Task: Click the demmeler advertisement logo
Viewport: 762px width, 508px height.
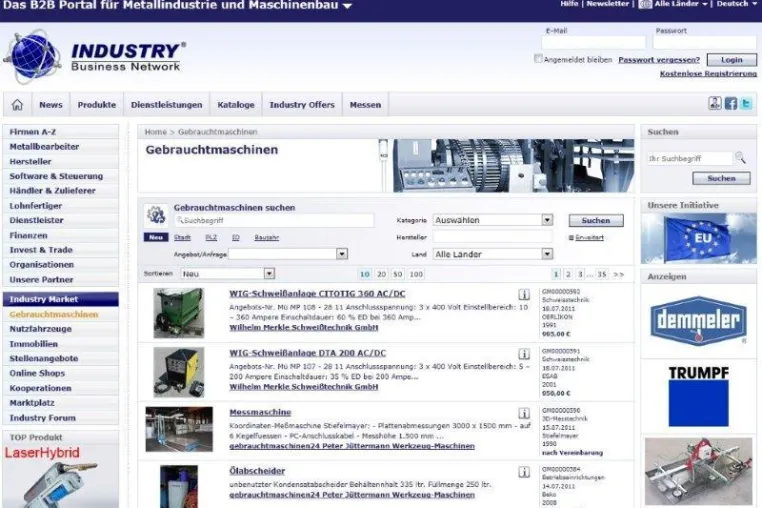Action: 698,321
